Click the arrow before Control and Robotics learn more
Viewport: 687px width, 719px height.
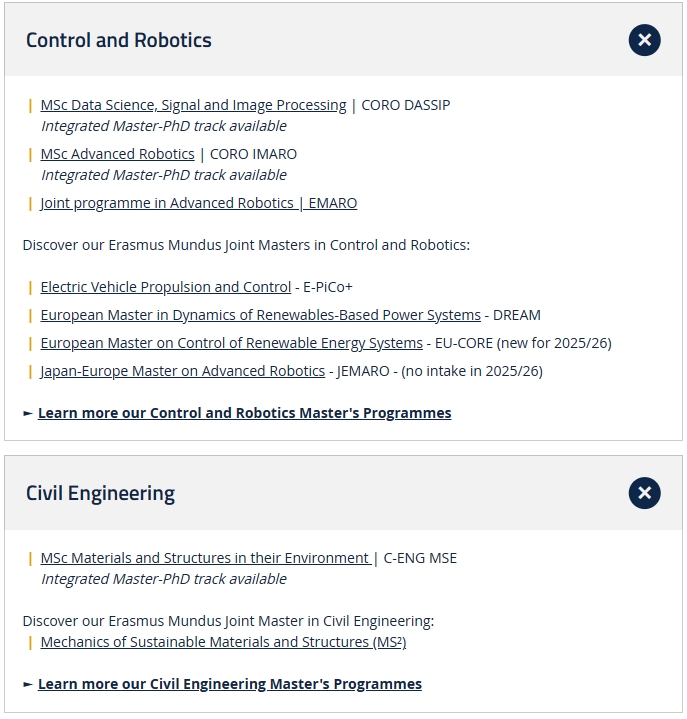pos(28,413)
